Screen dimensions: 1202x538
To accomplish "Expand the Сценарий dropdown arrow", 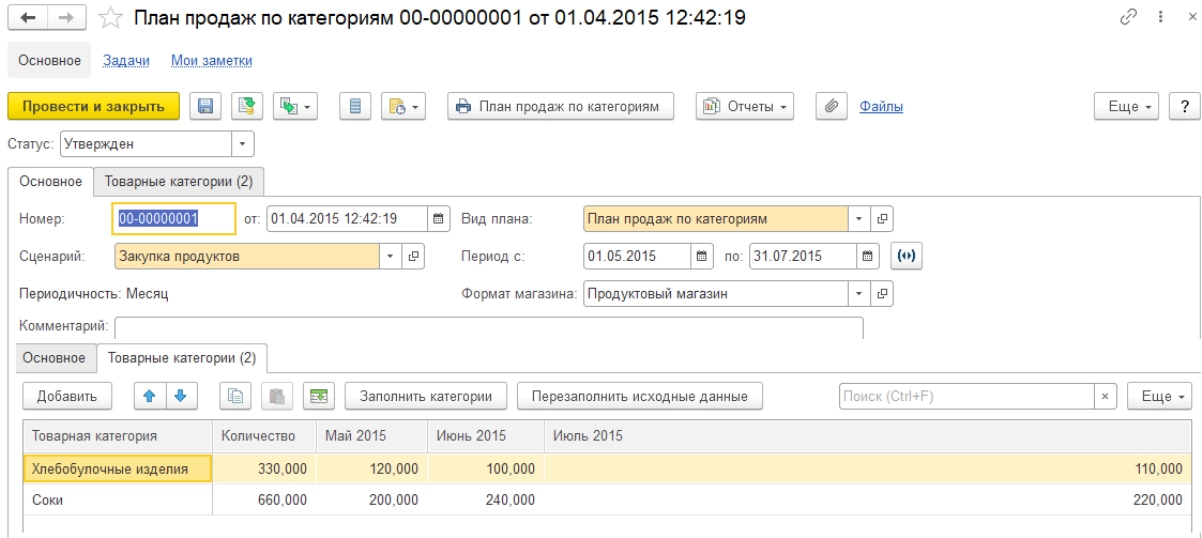I will (x=392, y=255).
